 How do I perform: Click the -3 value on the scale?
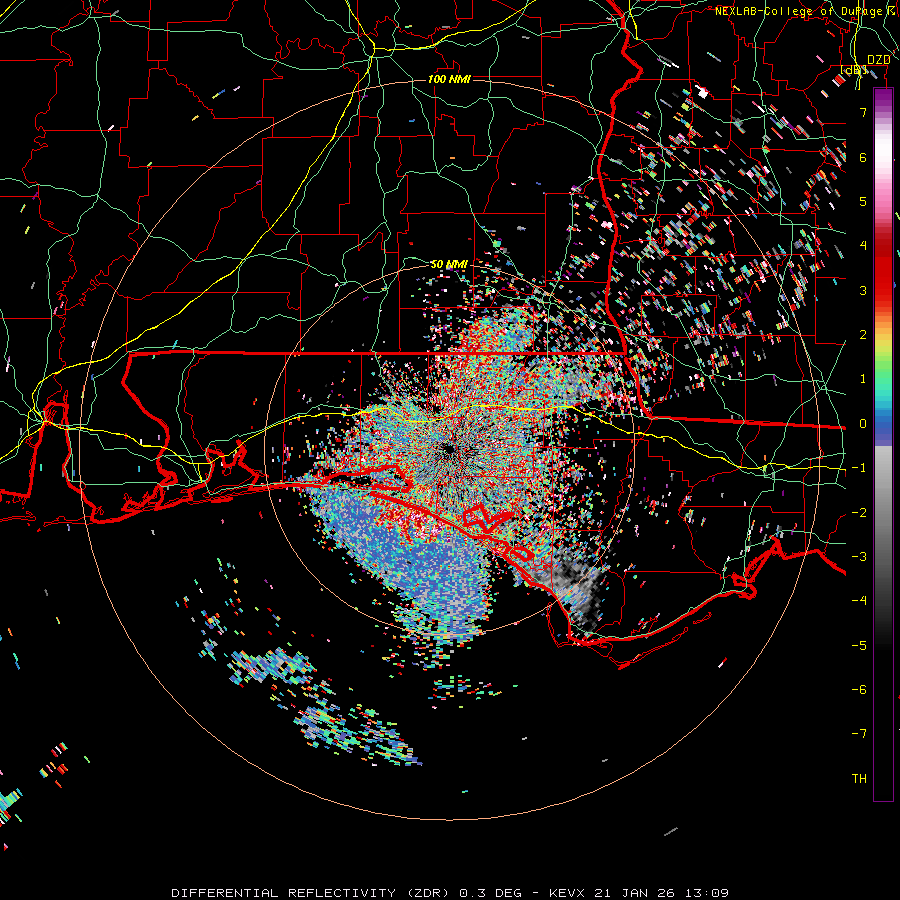tap(859, 557)
